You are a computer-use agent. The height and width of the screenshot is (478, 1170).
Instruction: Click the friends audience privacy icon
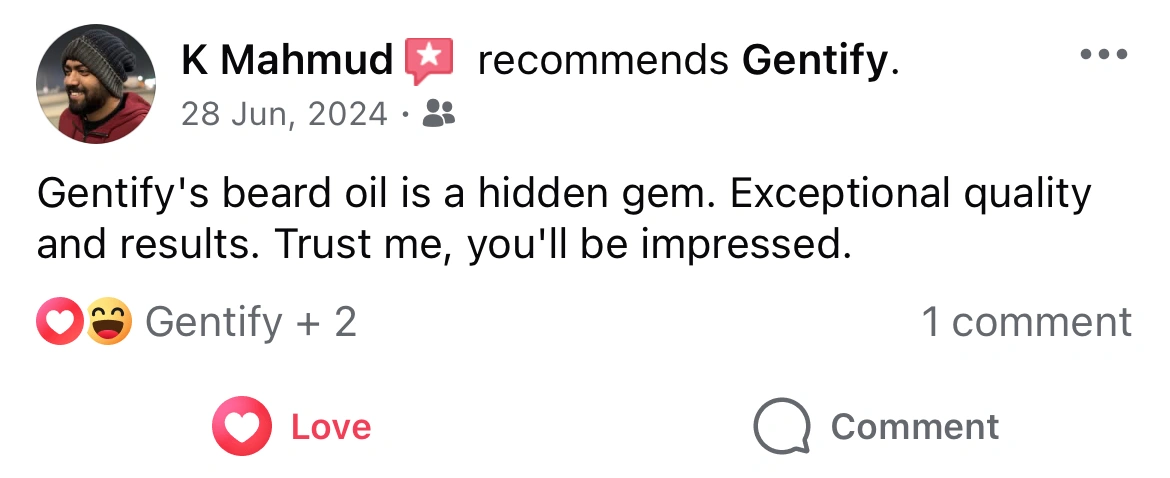click(x=439, y=115)
